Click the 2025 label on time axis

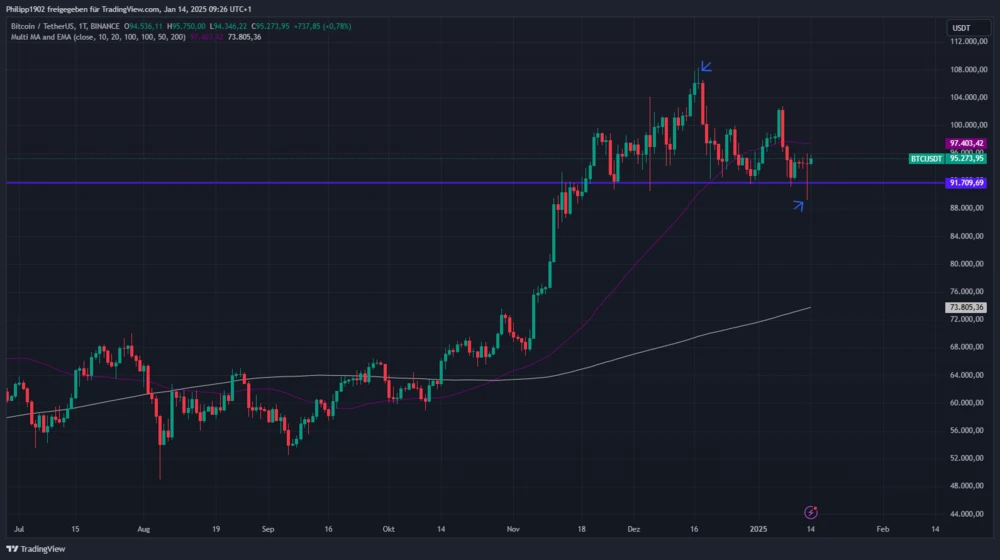(x=758, y=529)
